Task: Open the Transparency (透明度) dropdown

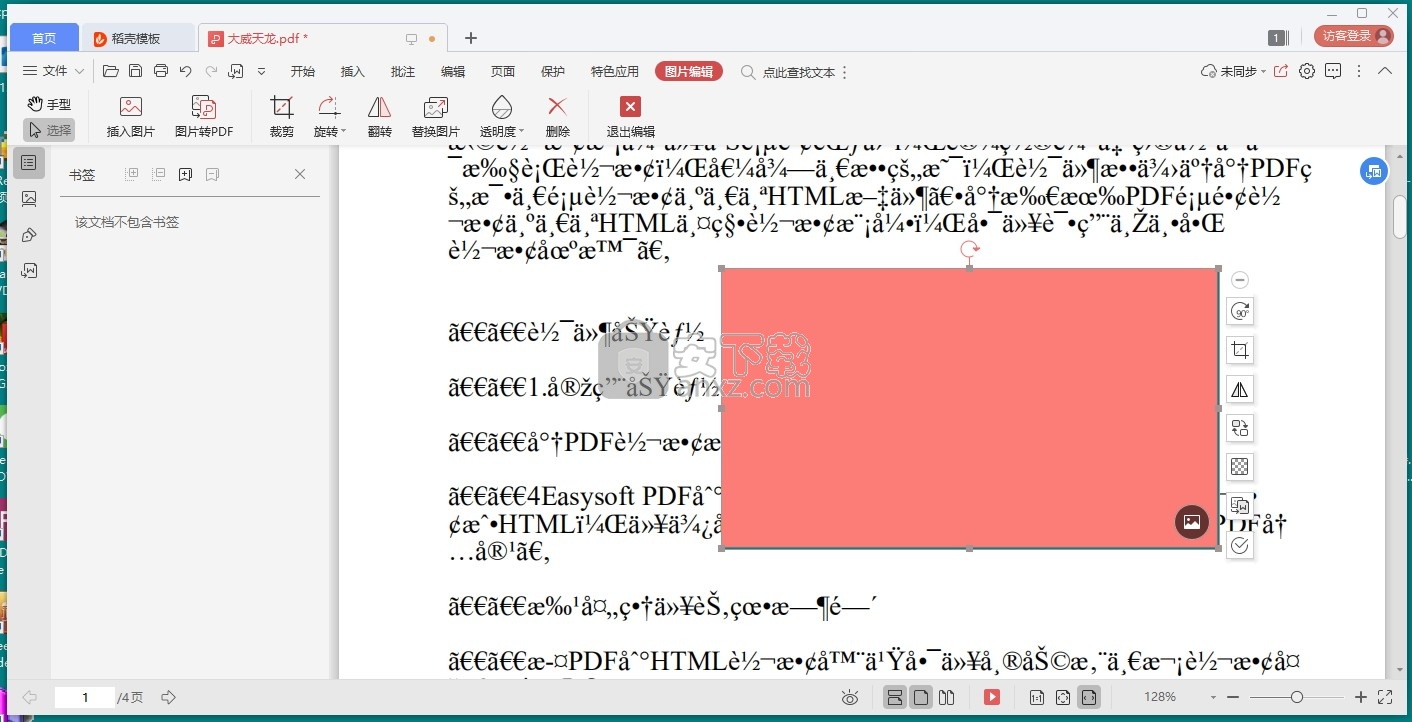Action: (501, 118)
